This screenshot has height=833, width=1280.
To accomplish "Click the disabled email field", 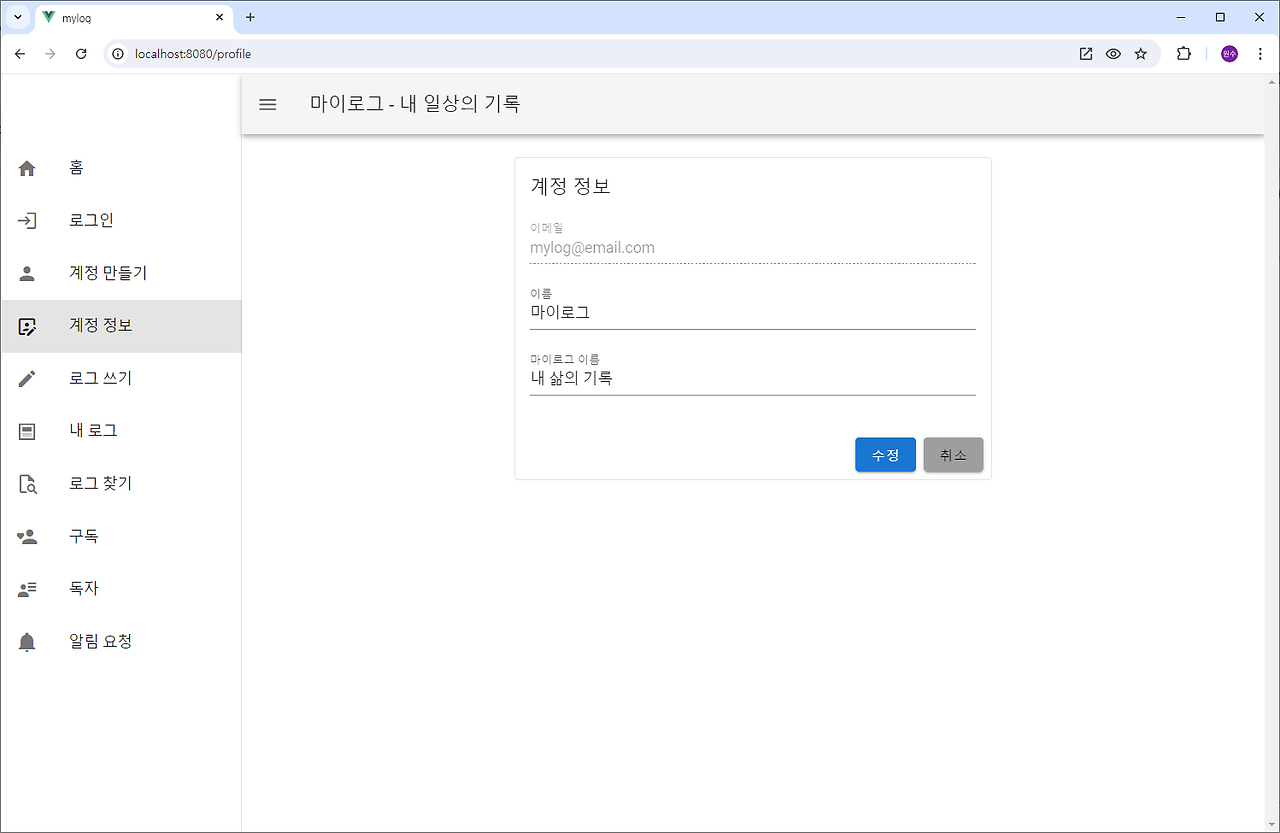I will tap(752, 243).
